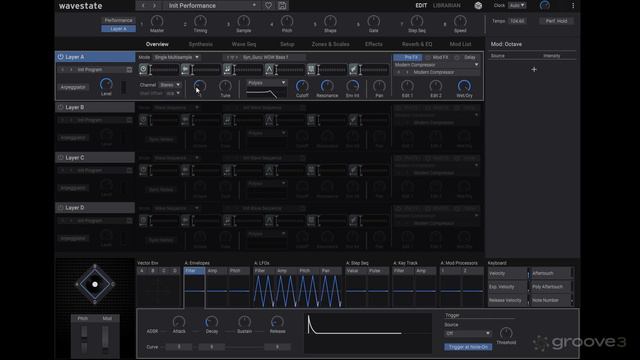
Task: Open the Init Performance dropdown
Action: pos(212,6)
